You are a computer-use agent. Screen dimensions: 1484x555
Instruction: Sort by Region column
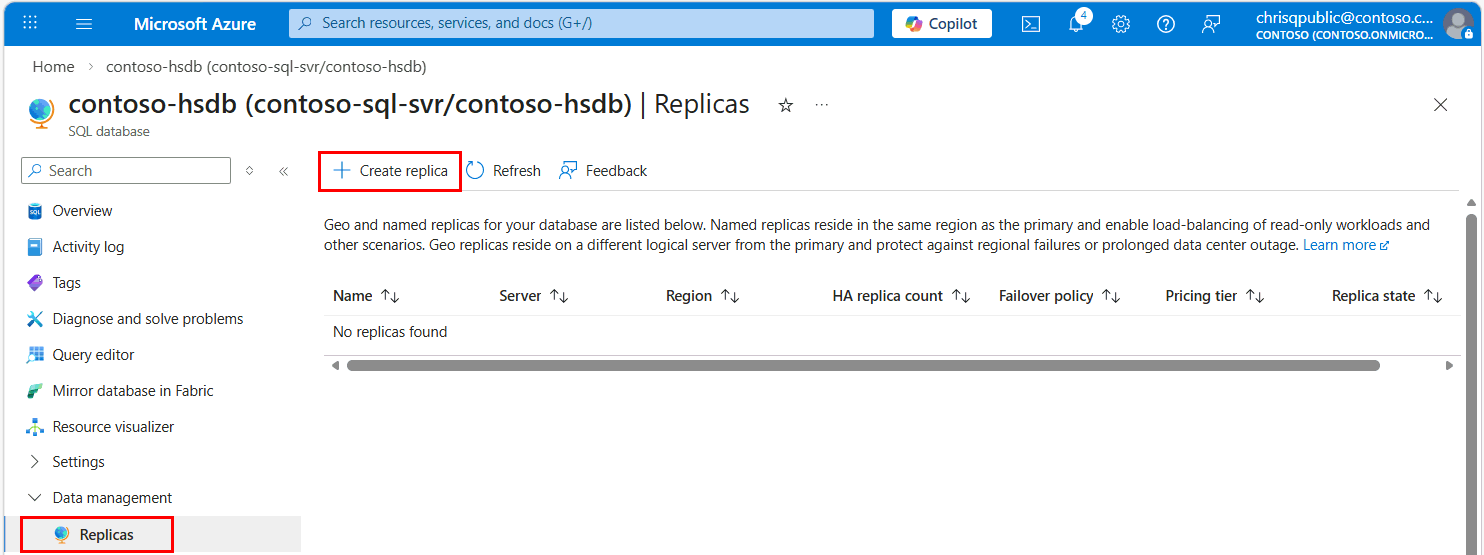[702, 296]
